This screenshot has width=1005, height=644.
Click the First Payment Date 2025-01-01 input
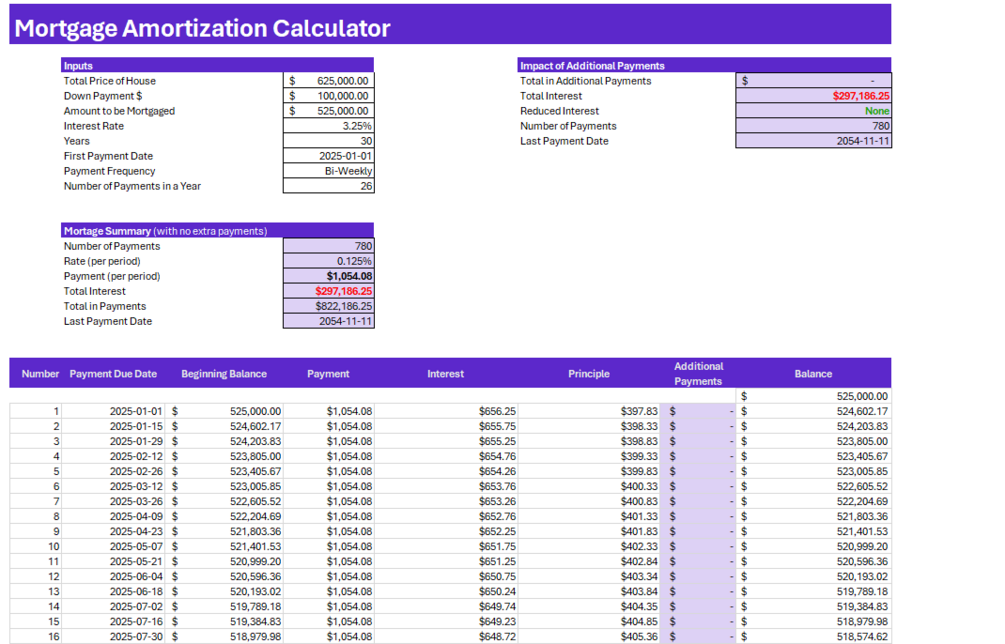tap(329, 156)
